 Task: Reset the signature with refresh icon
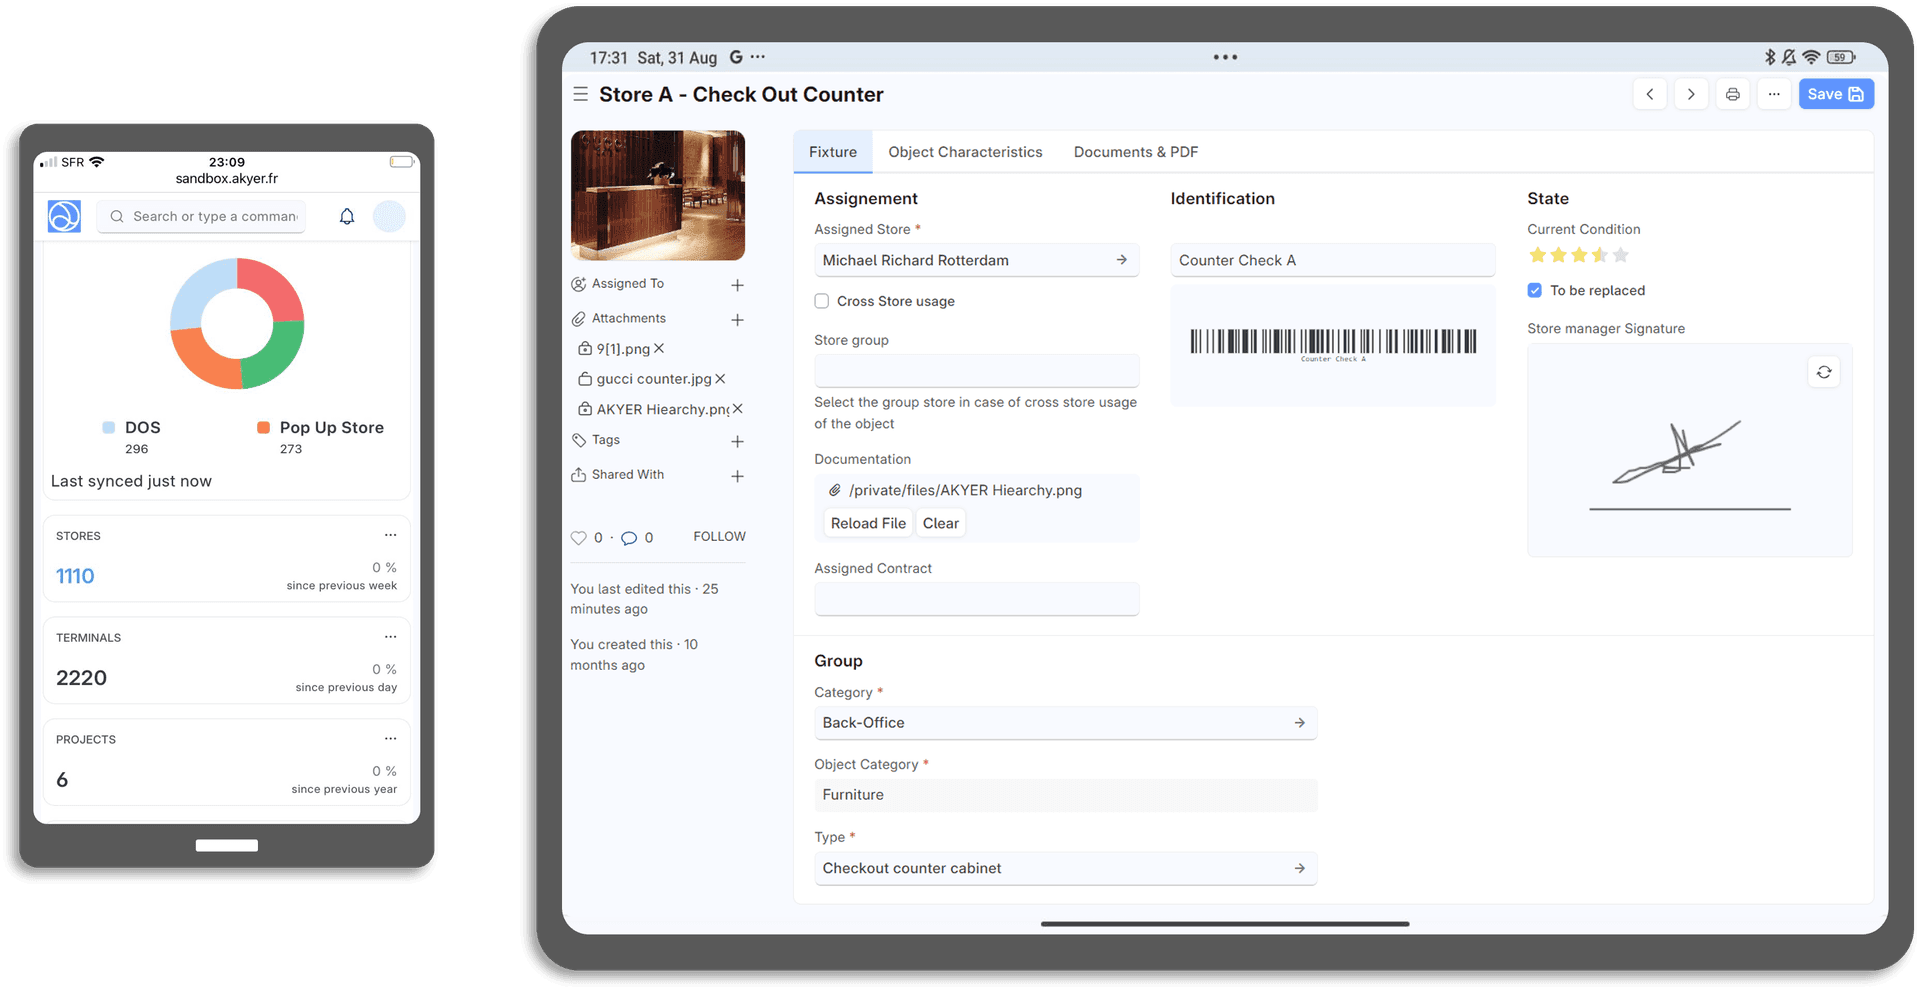coord(1824,372)
